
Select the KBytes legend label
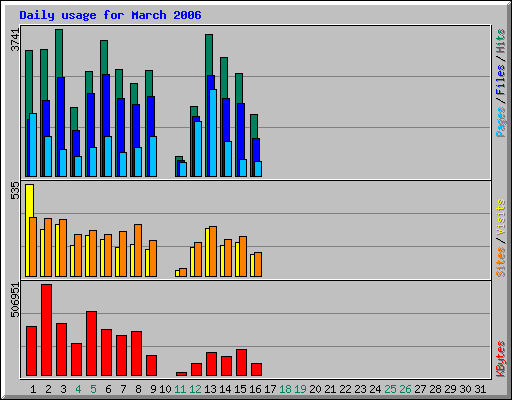point(500,359)
